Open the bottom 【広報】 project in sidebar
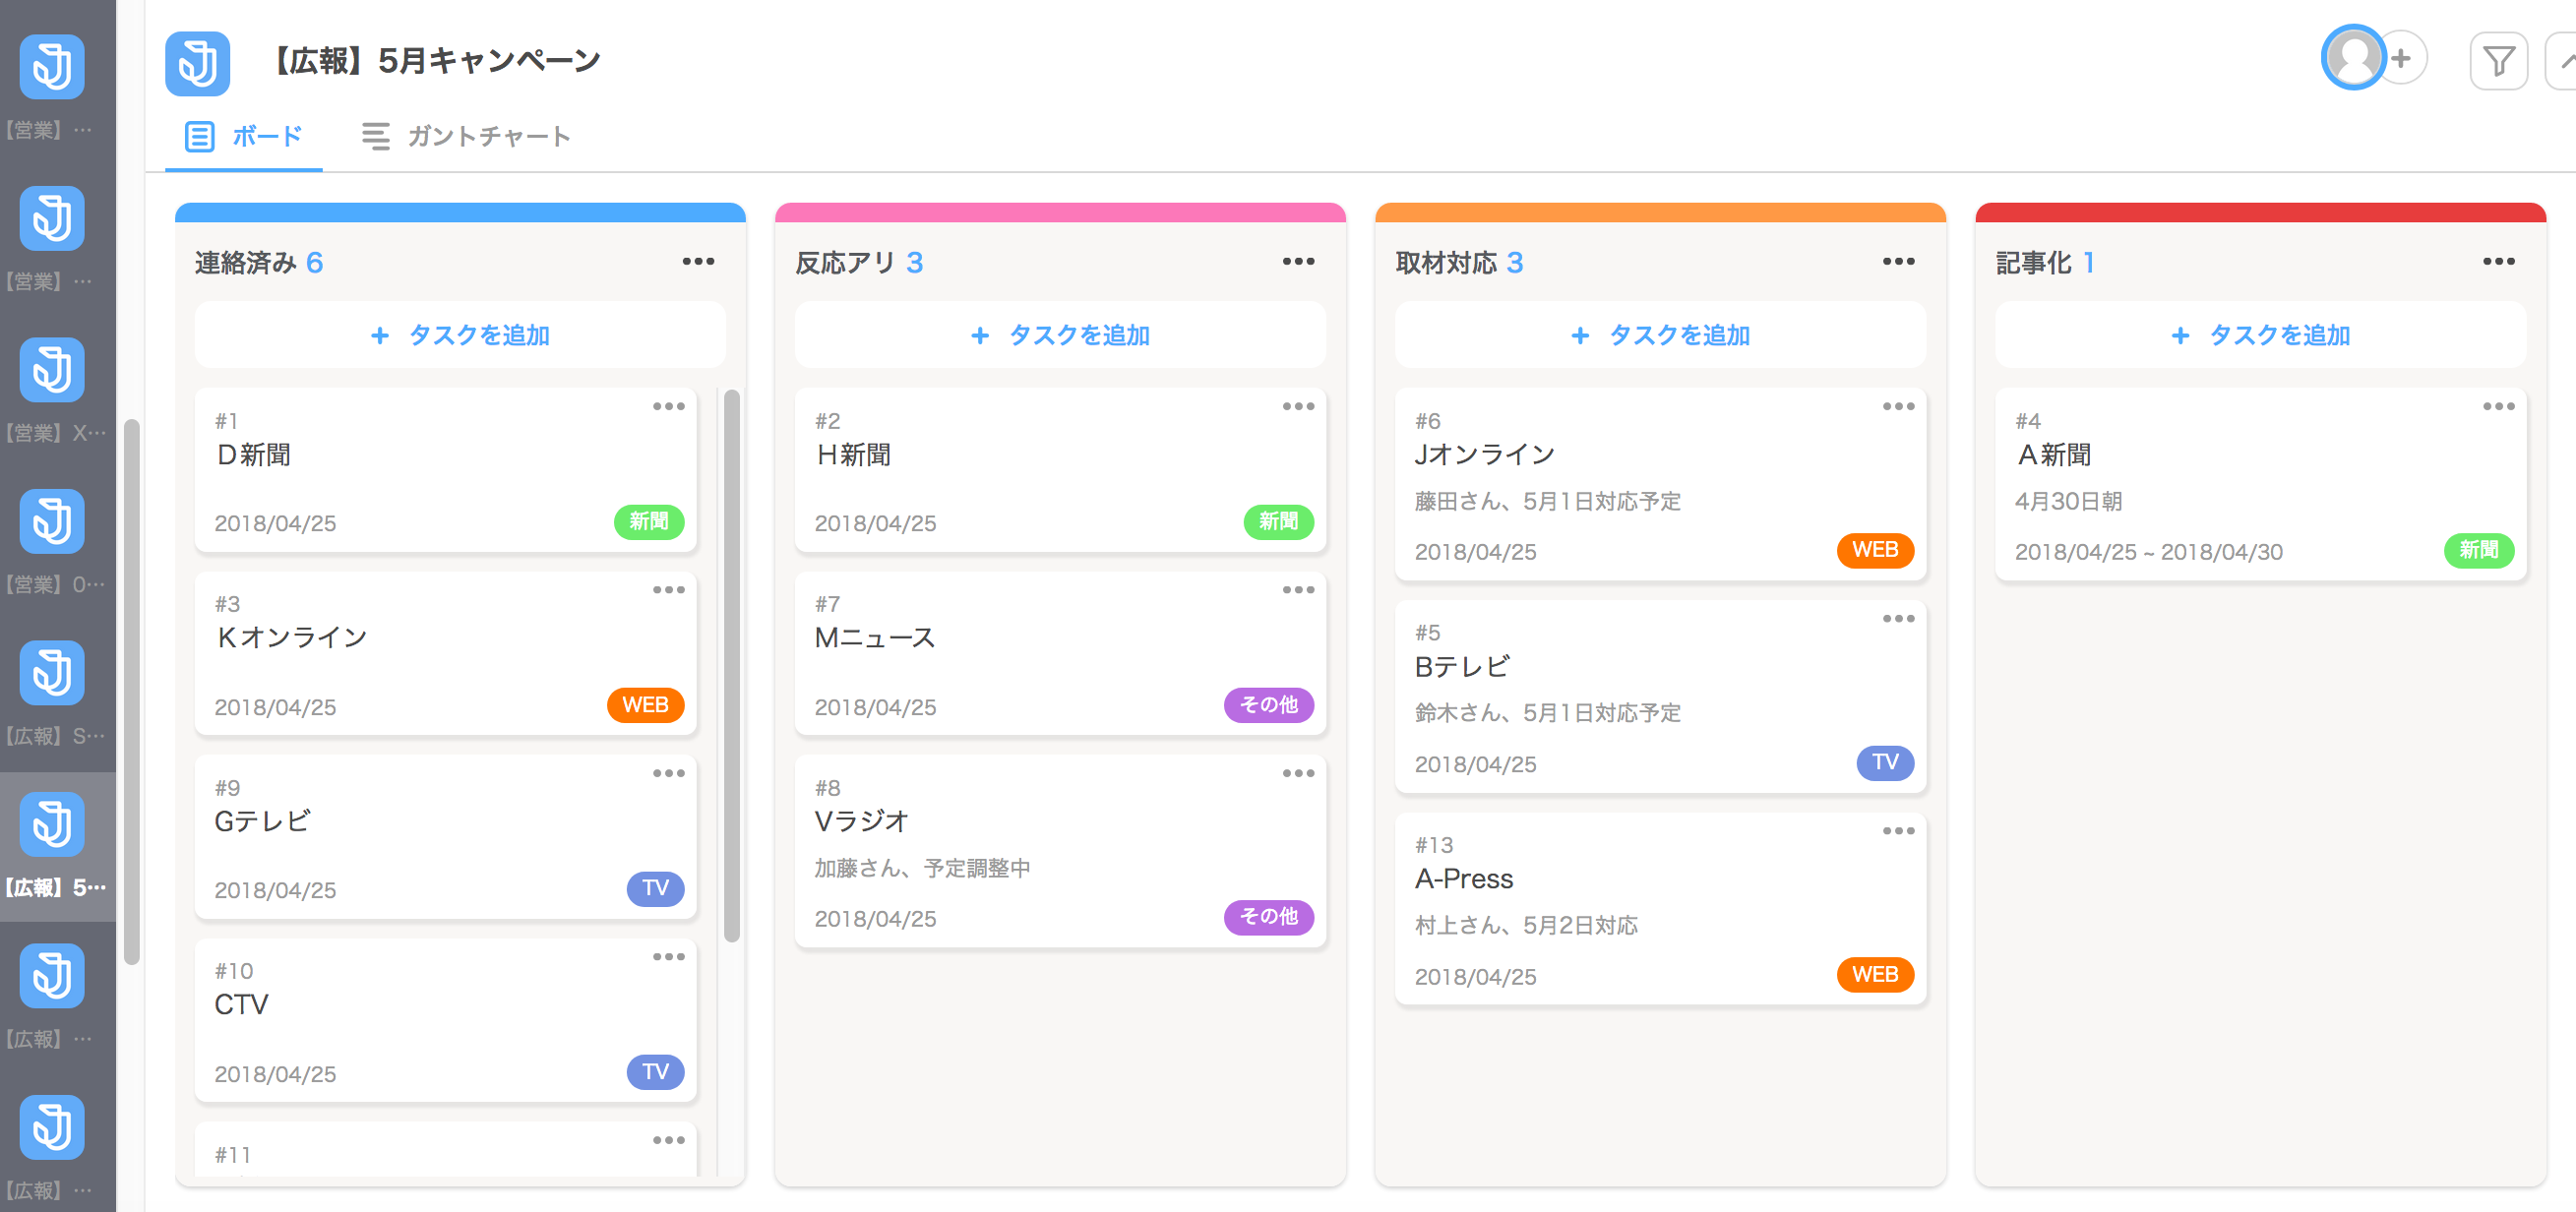2576x1212 pixels. coord(52,1145)
